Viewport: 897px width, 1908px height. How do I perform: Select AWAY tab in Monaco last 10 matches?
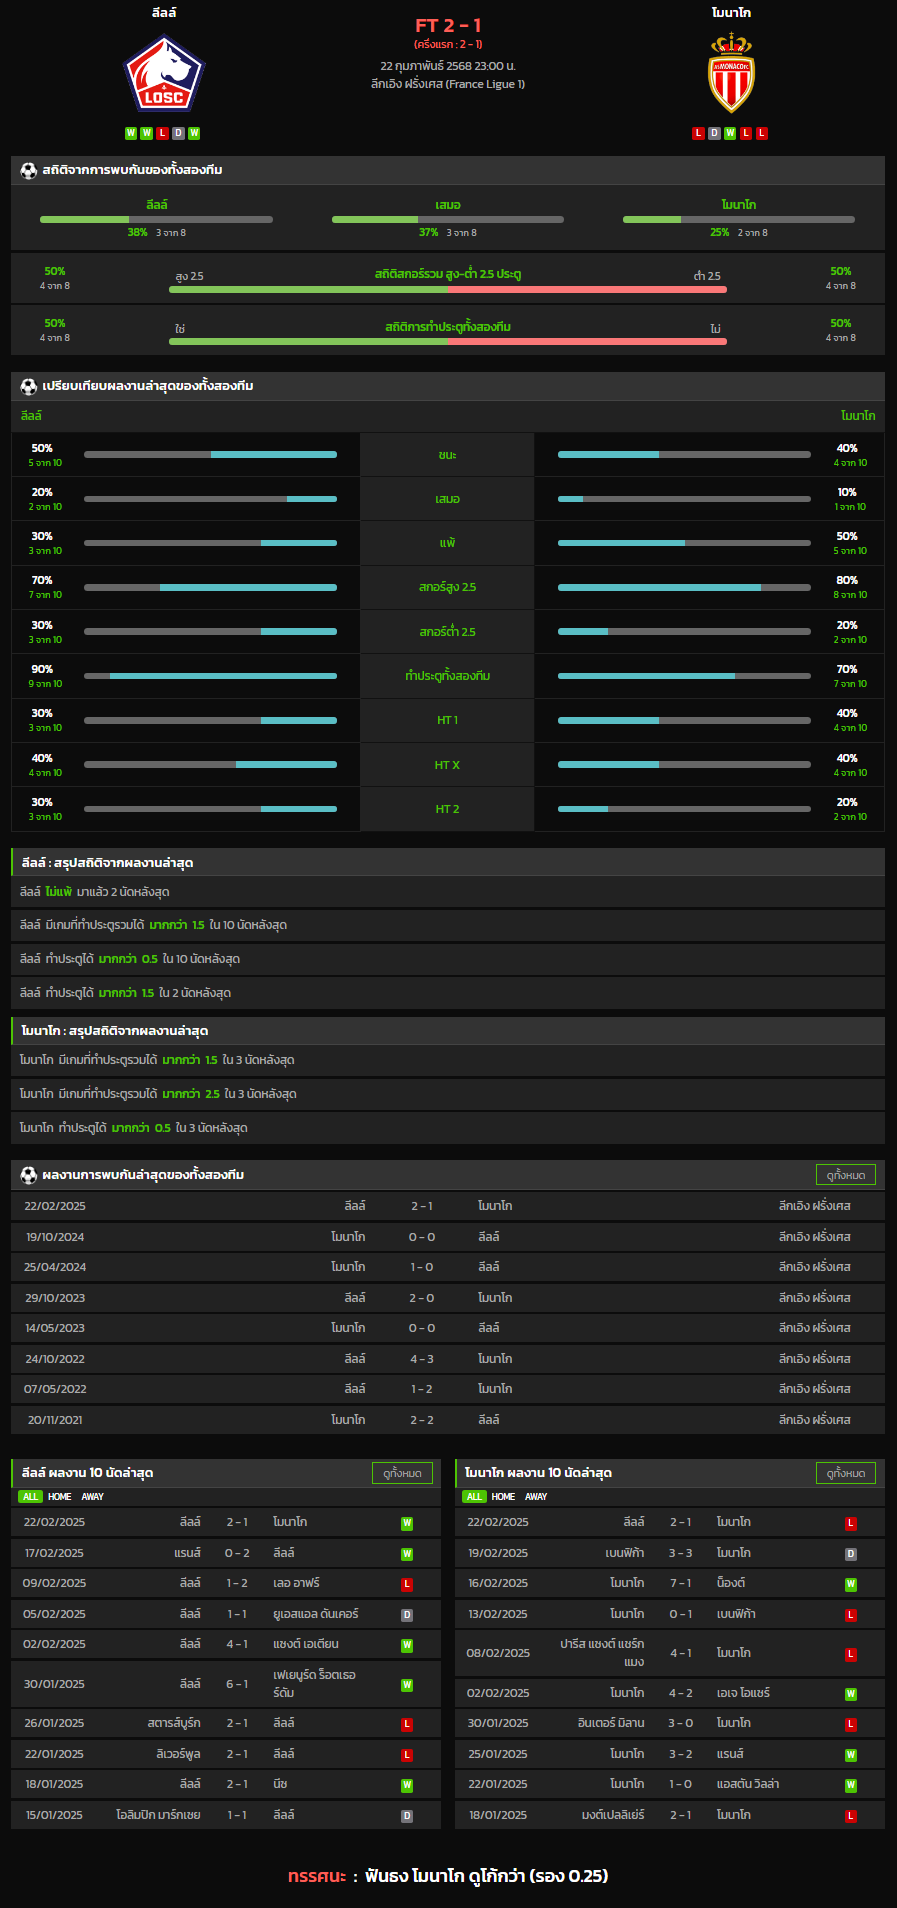[x=536, y=1497]
